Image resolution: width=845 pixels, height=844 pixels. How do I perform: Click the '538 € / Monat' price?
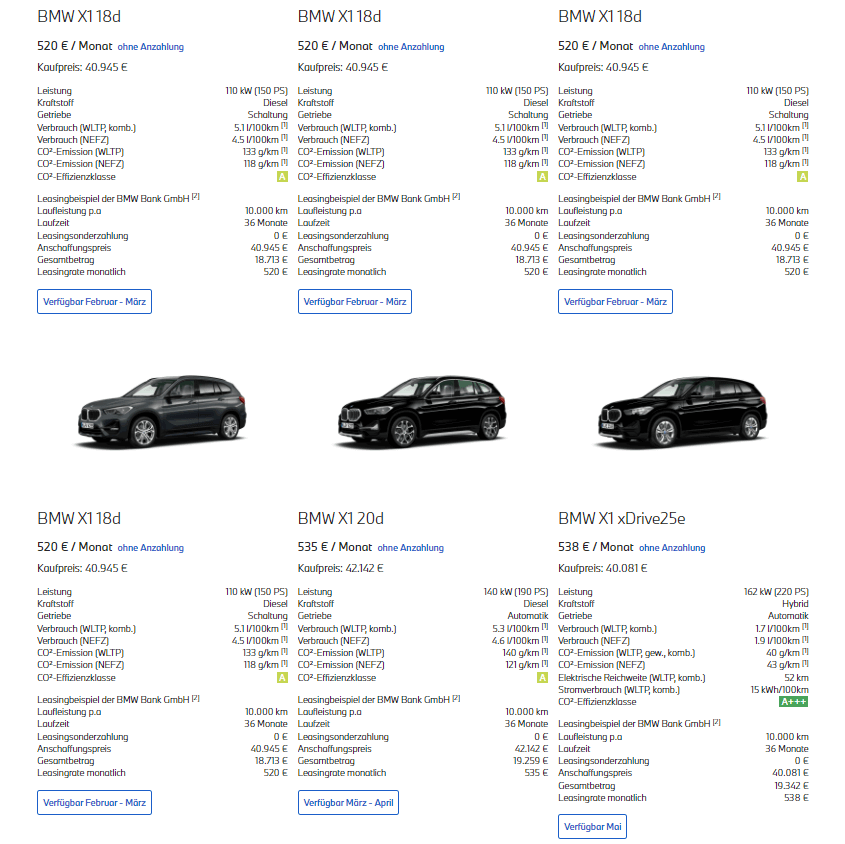point(595,547)
